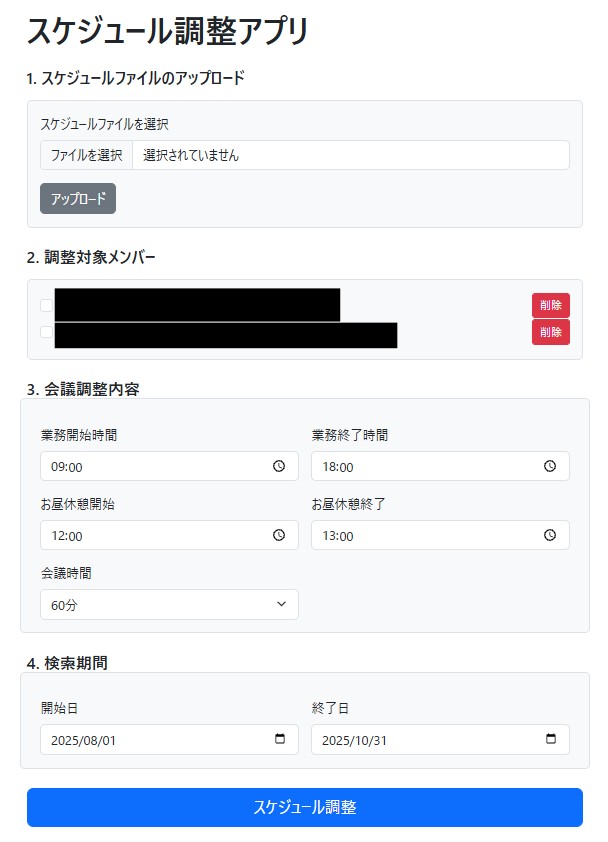Delete the first member with 削除
This screenshot has height=842, width=608.
click(x=550, y=305)
